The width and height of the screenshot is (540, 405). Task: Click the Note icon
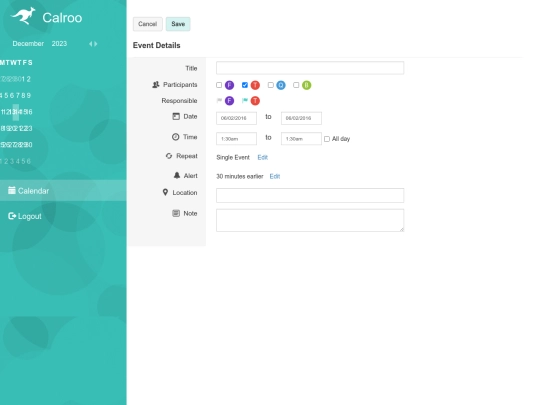176,213
